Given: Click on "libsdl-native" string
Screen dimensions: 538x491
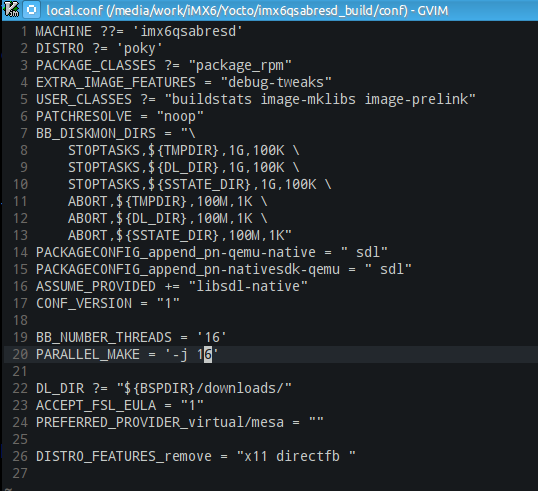Looking at the screenshot, I should [x=248, y=287].
